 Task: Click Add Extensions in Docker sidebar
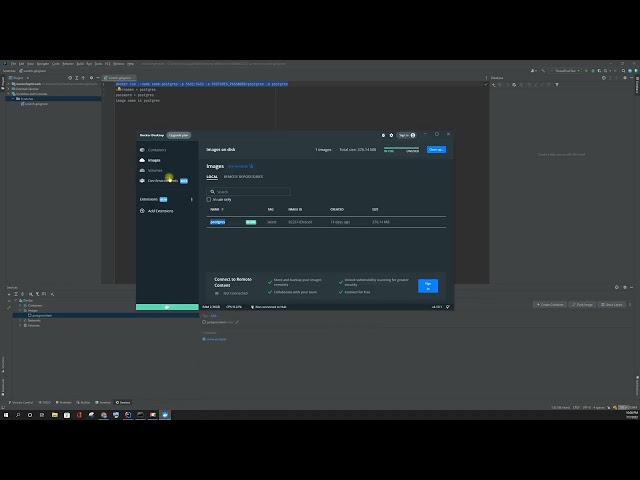[160, 211]
